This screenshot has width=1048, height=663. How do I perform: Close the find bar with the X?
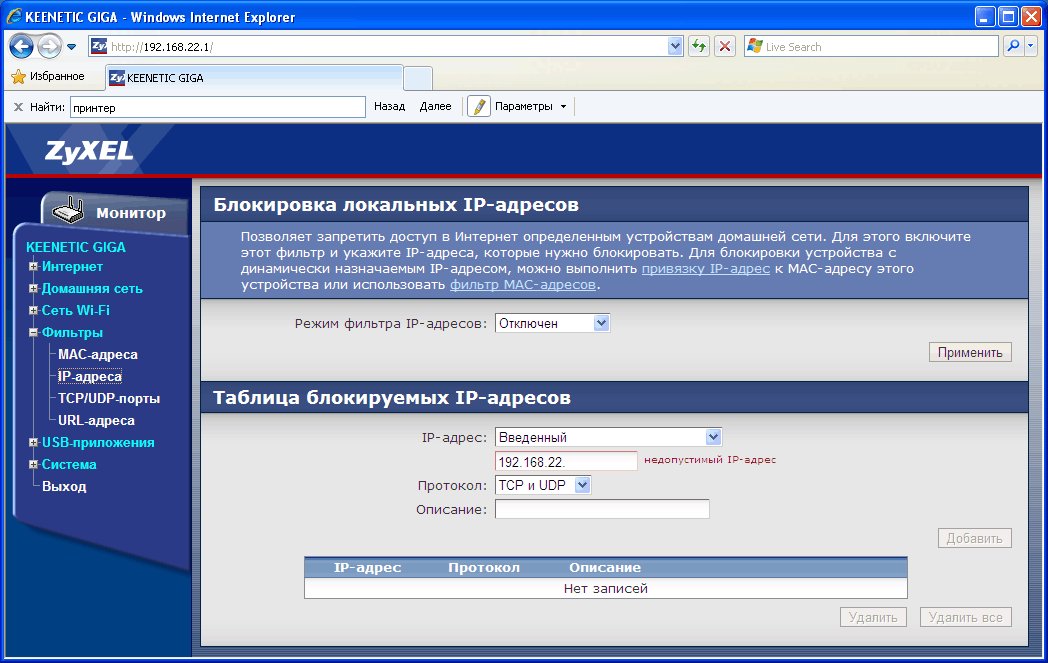point(18,107)
